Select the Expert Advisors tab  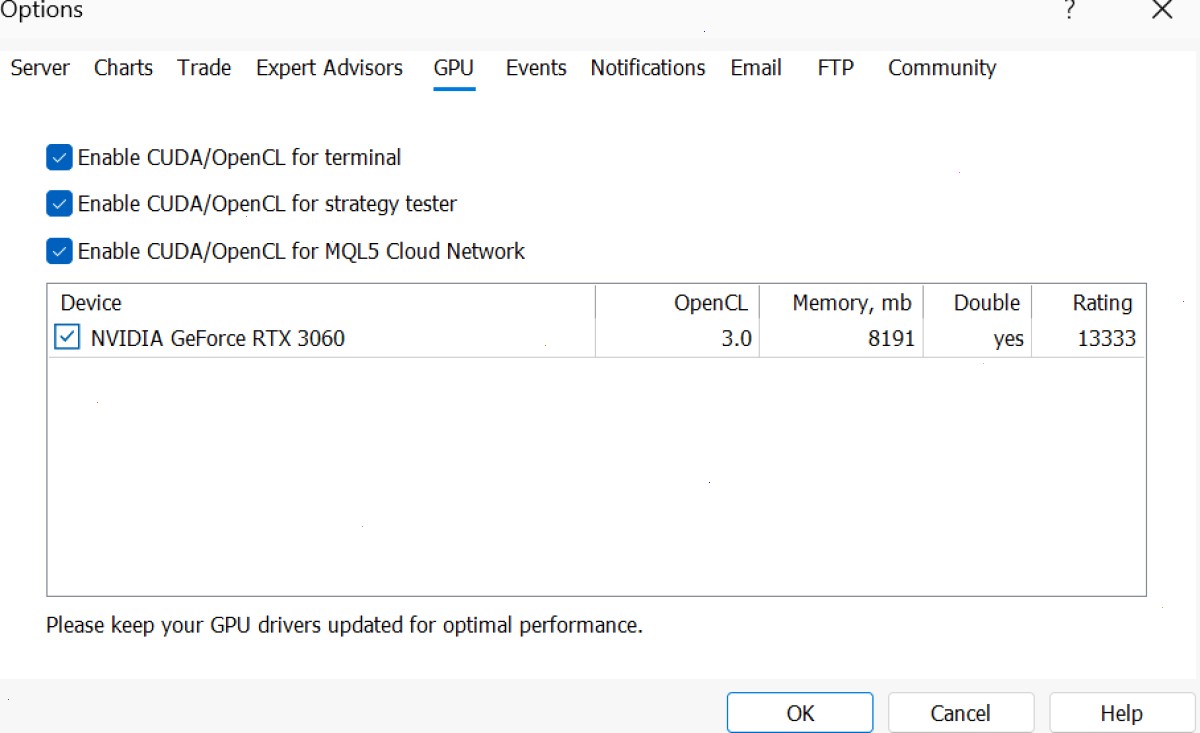pyautogui.click(x=329, y=68)
